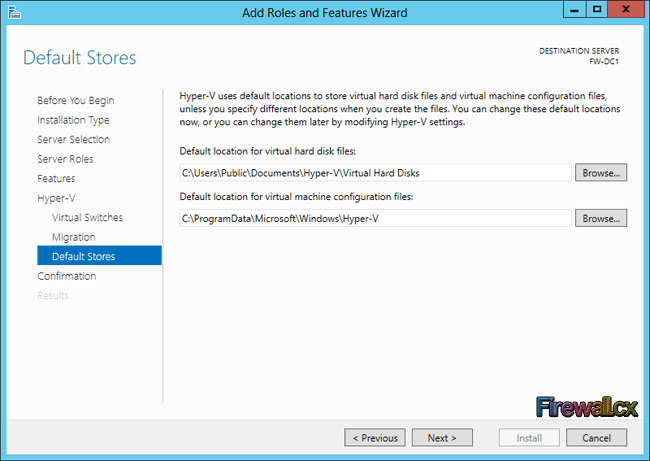This screenshot has width=650, height=461.
Task: Open the Virtual Switches sub-step
Action: pos(87,218)
